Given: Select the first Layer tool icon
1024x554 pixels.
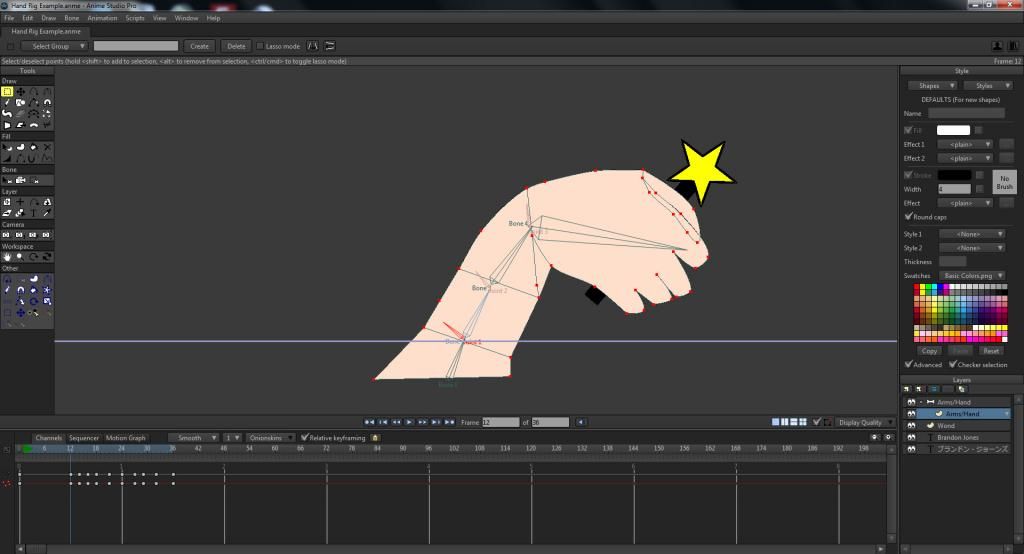Looking at the screenshot, I should 7,202.
